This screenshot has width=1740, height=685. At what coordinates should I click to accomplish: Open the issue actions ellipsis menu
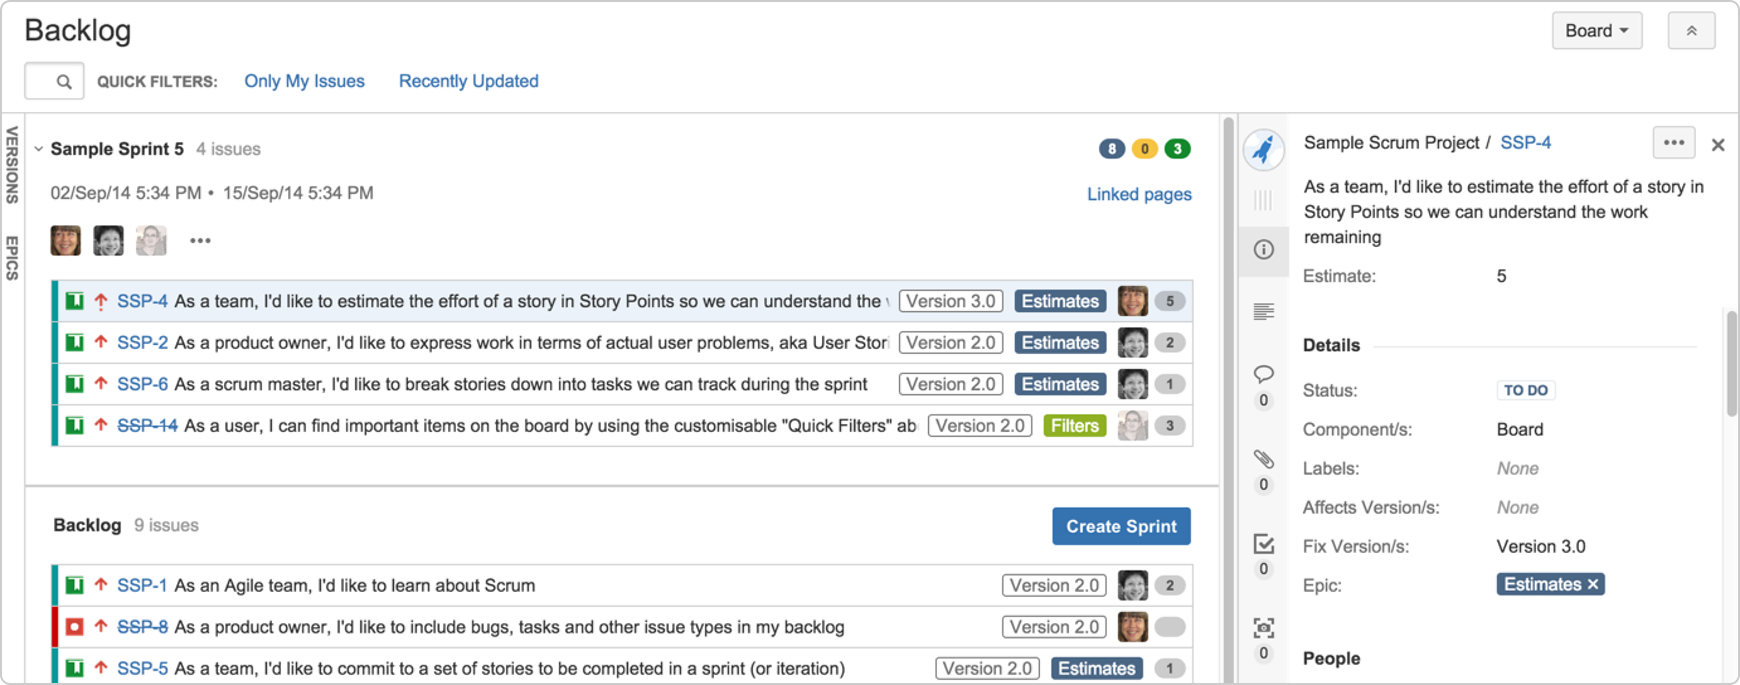pyautogui.click(x=1673, y=143)
